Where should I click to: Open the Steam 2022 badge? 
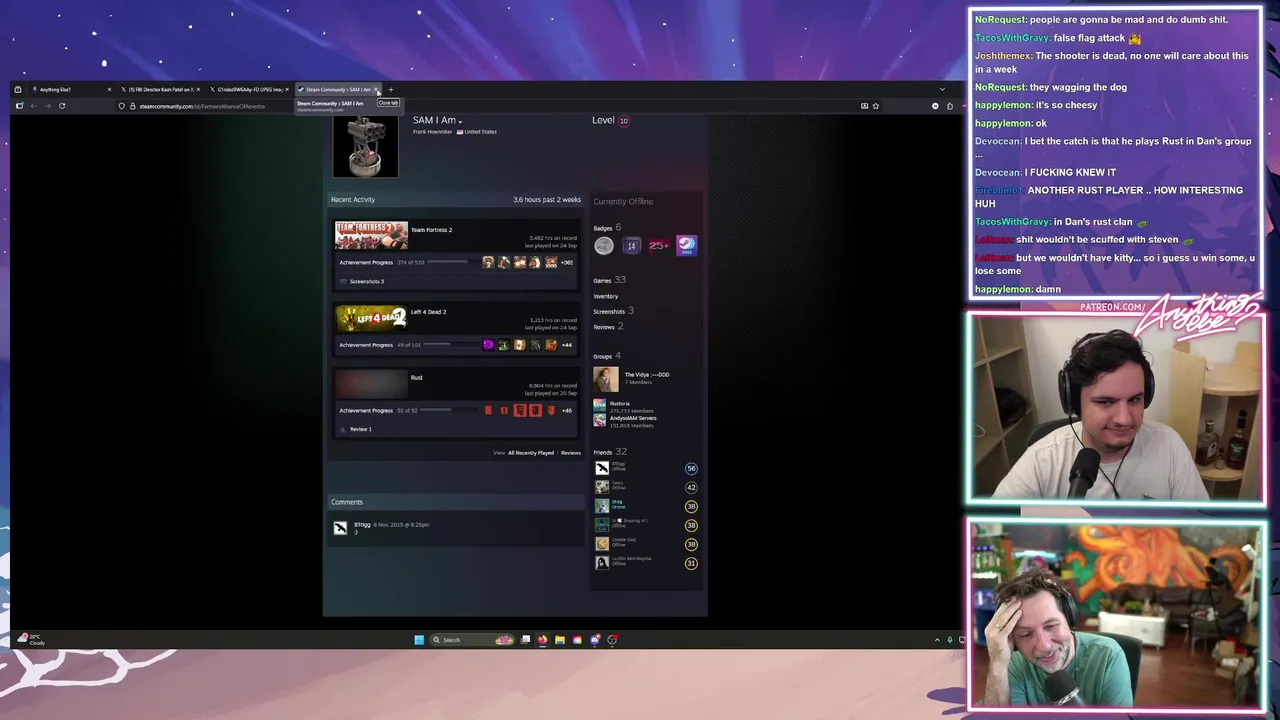(x=686, y=246)
